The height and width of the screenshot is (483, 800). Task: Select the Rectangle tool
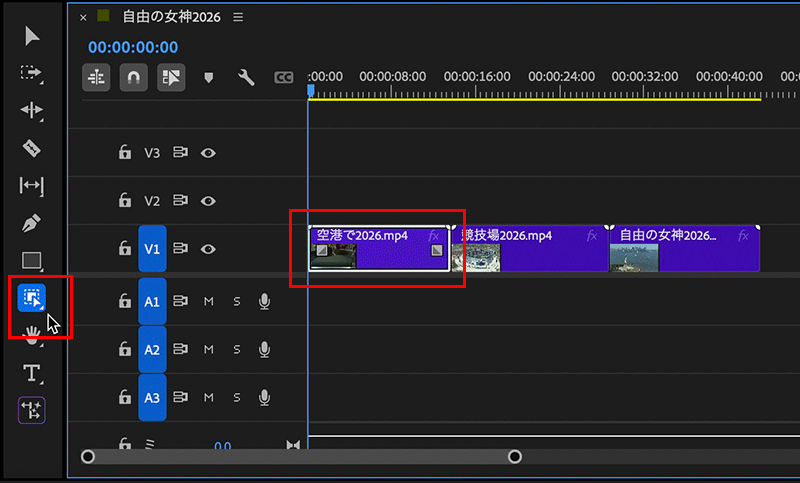click(32, 260)
